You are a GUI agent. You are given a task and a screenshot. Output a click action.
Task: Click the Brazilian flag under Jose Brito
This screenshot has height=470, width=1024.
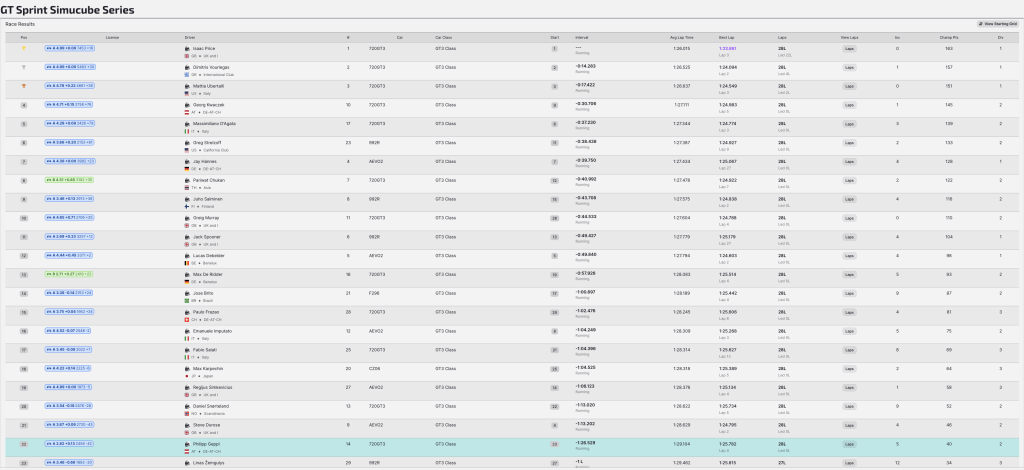pyautogui.click(x=187, y=301)
